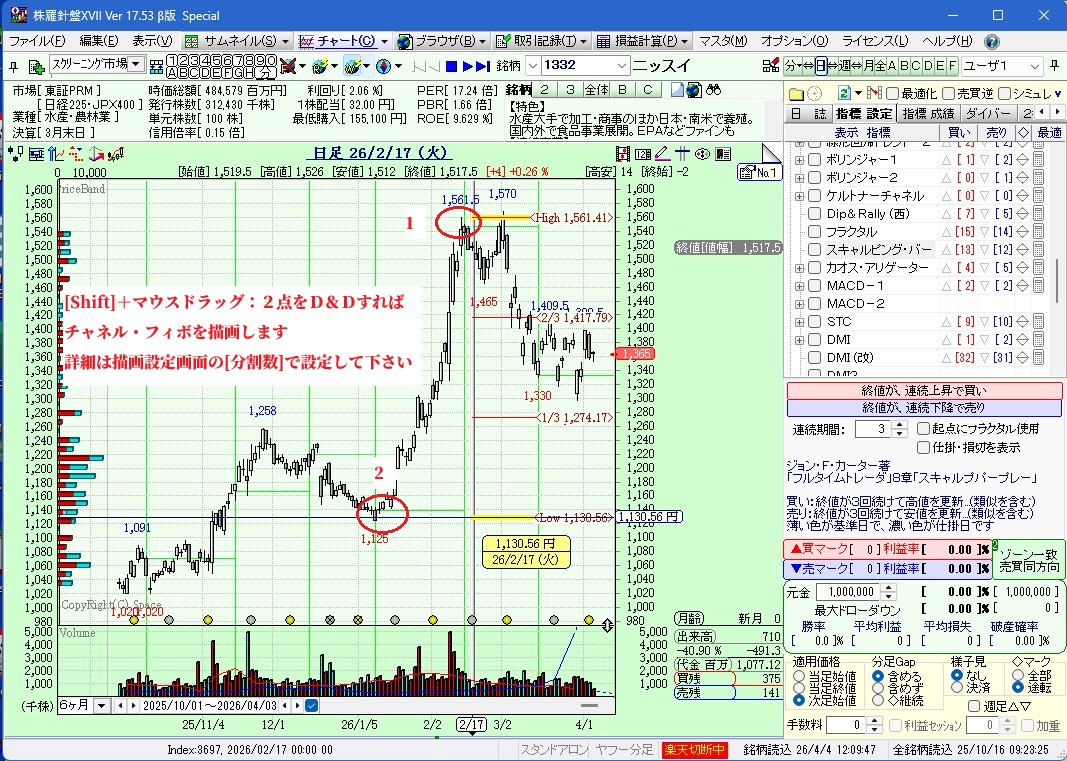
Task: Click the ゾーン一致 売買同方向 button
Action: (1030, 559)
